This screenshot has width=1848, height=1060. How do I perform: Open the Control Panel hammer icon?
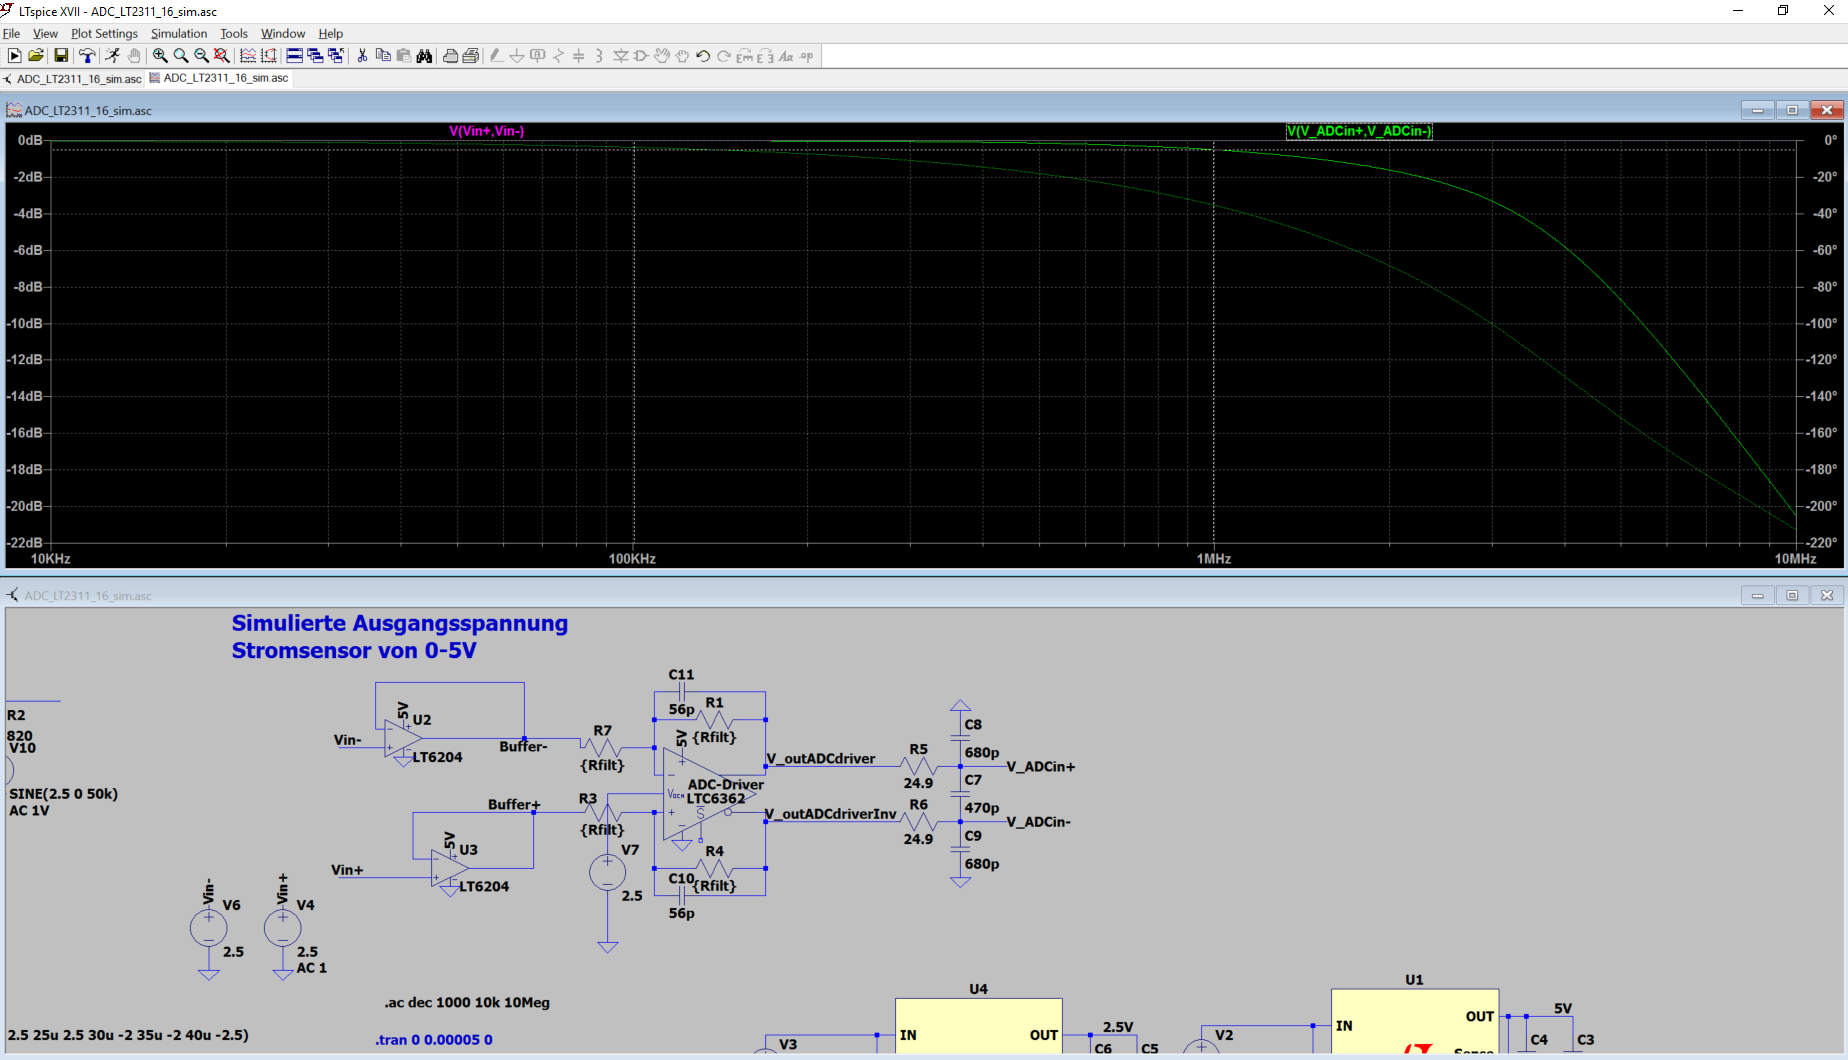click(87, 56)
